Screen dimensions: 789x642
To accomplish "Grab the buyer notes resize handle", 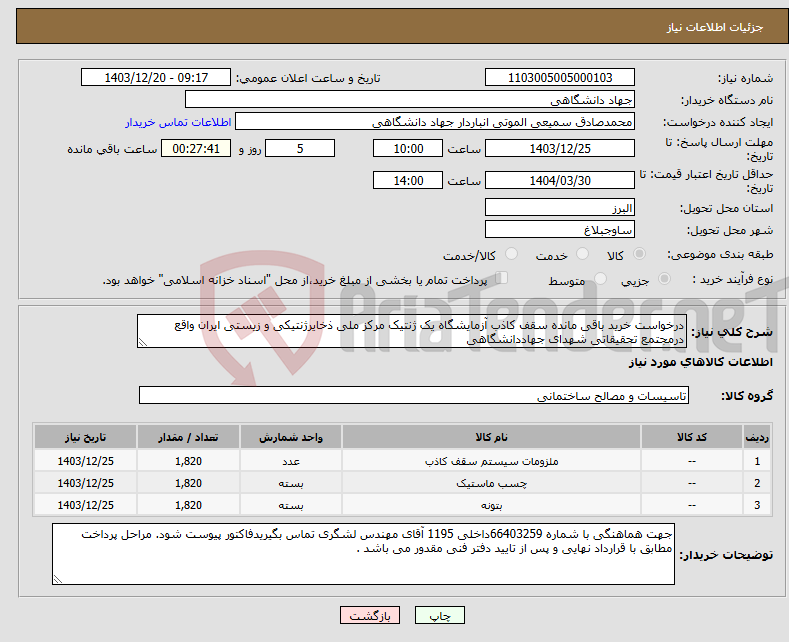I will [57, 580].
